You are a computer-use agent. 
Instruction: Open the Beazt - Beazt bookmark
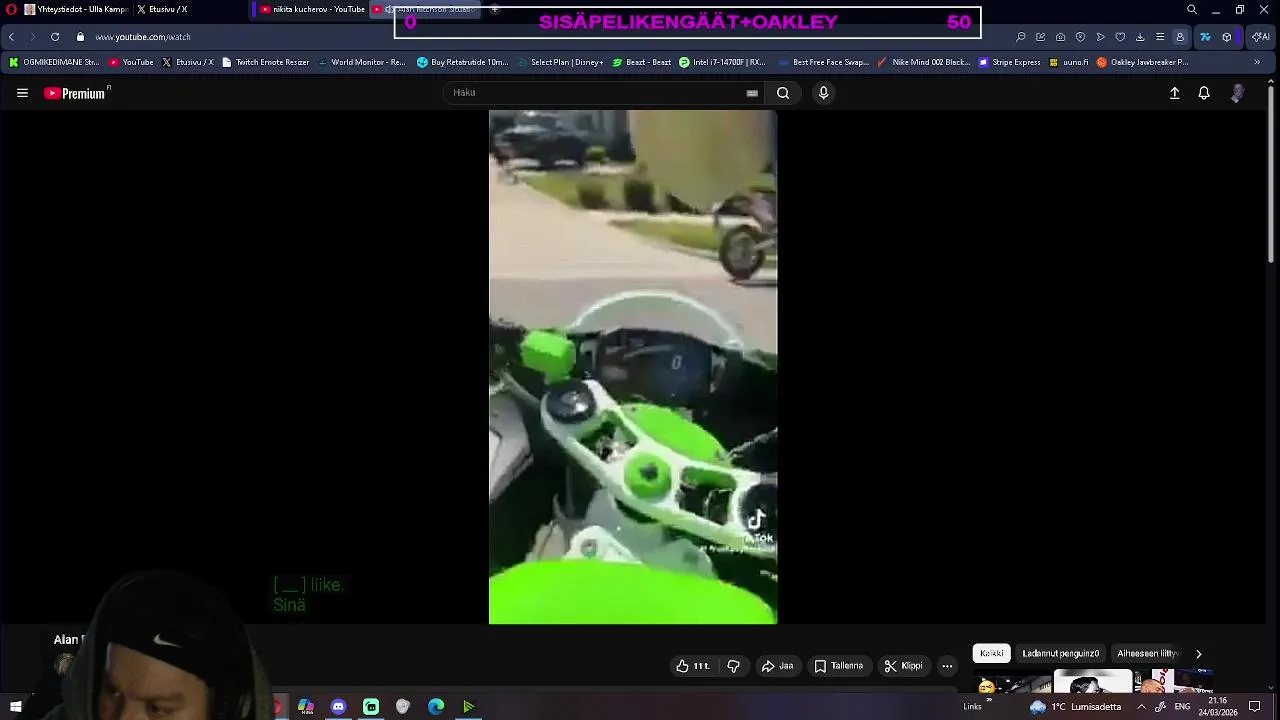point(641,62)
